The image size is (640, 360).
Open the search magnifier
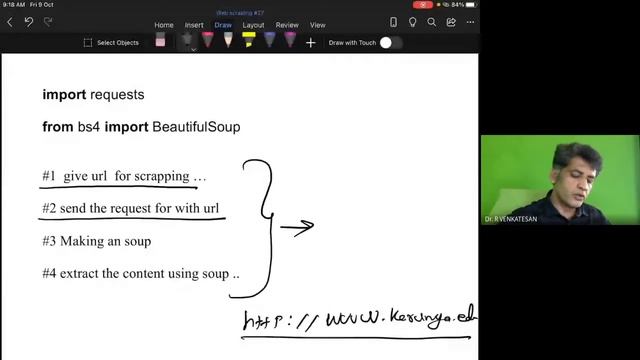tap(431, 22)
